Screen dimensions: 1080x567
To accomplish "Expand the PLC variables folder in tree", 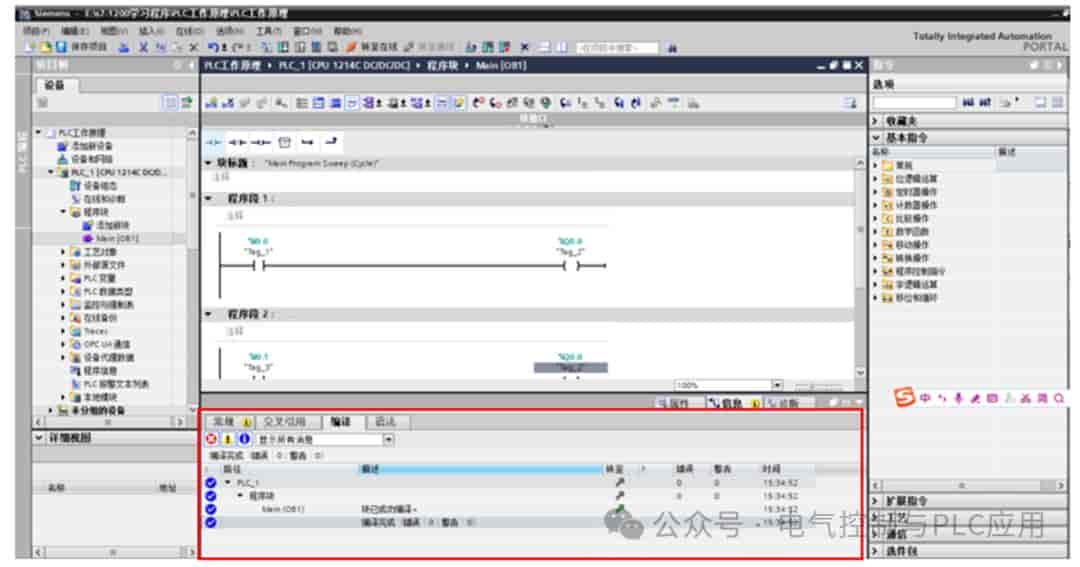I will pyautogui.click(x=63, y=278).
